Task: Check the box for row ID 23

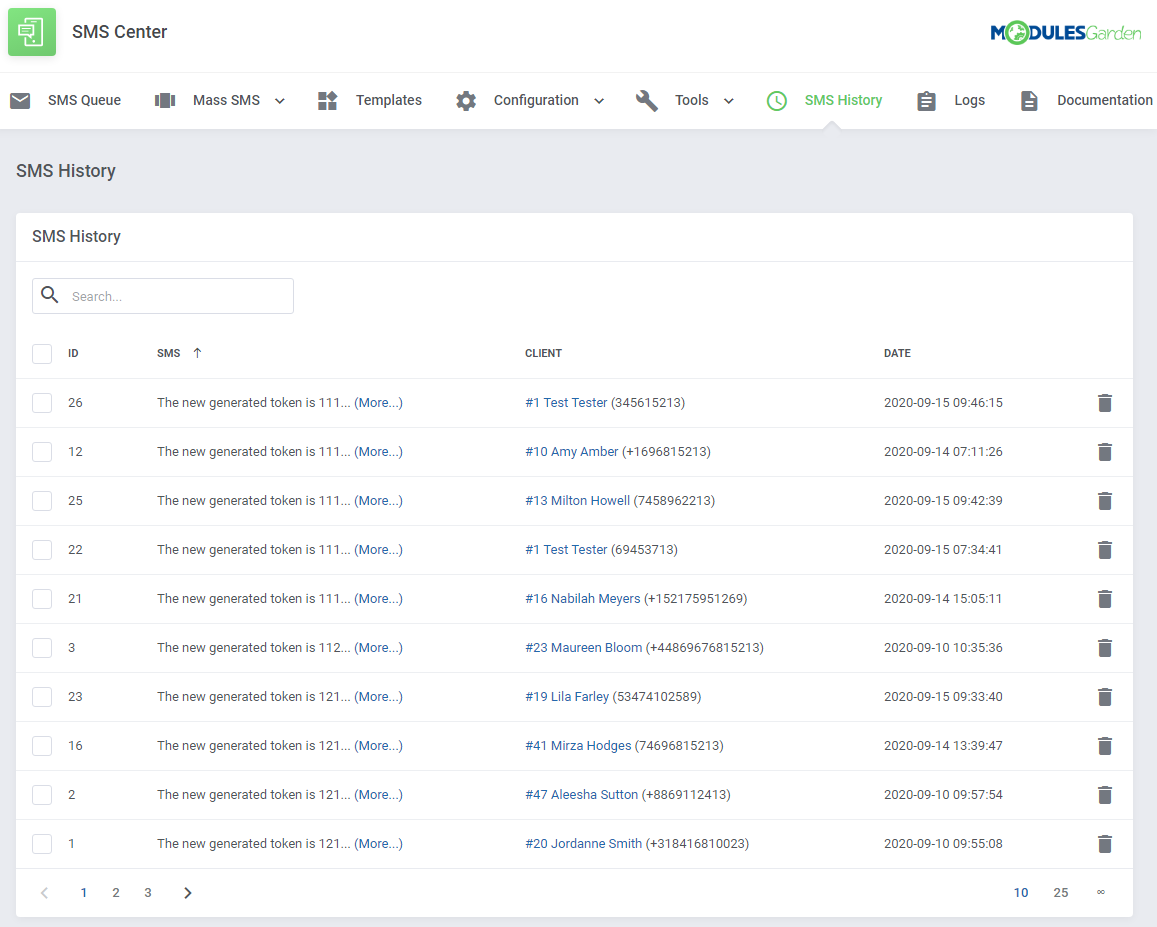Action: [x=42, y=697]
